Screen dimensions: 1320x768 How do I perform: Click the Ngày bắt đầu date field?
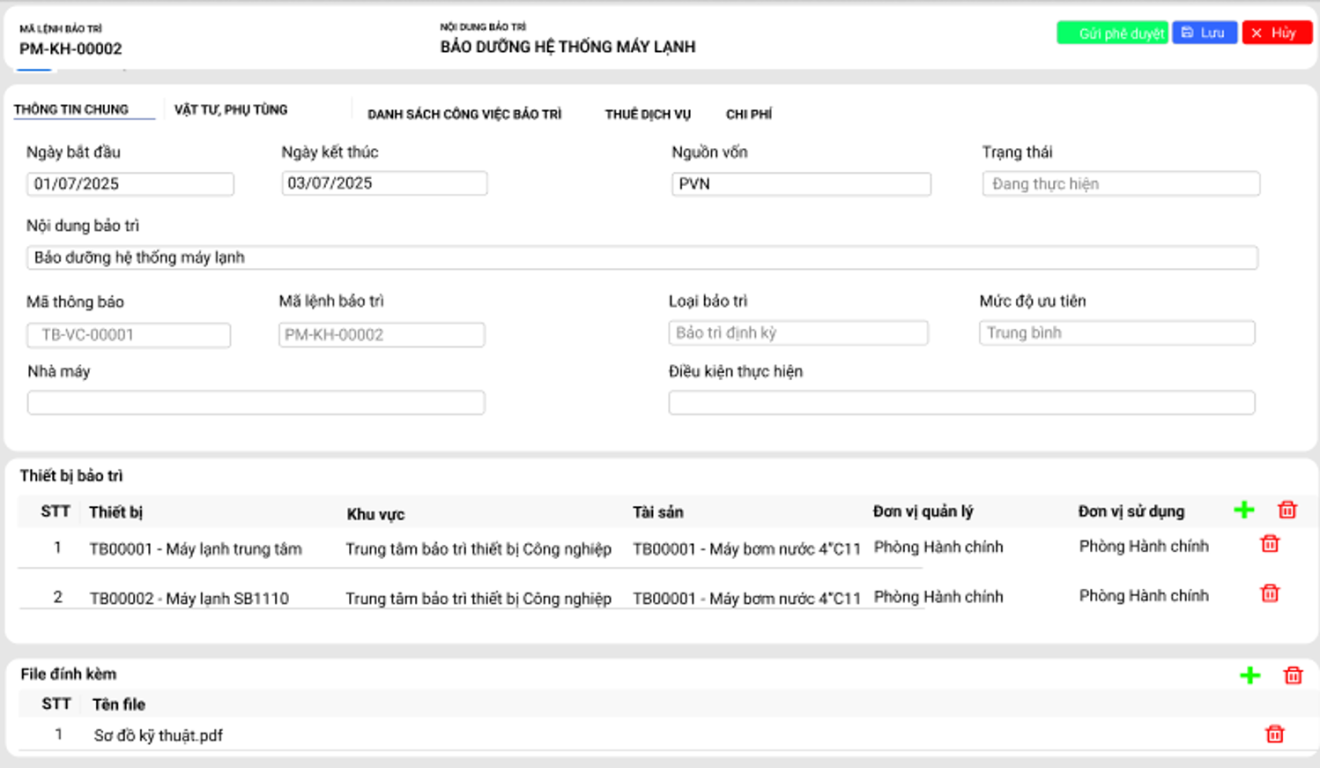(130, 184)
